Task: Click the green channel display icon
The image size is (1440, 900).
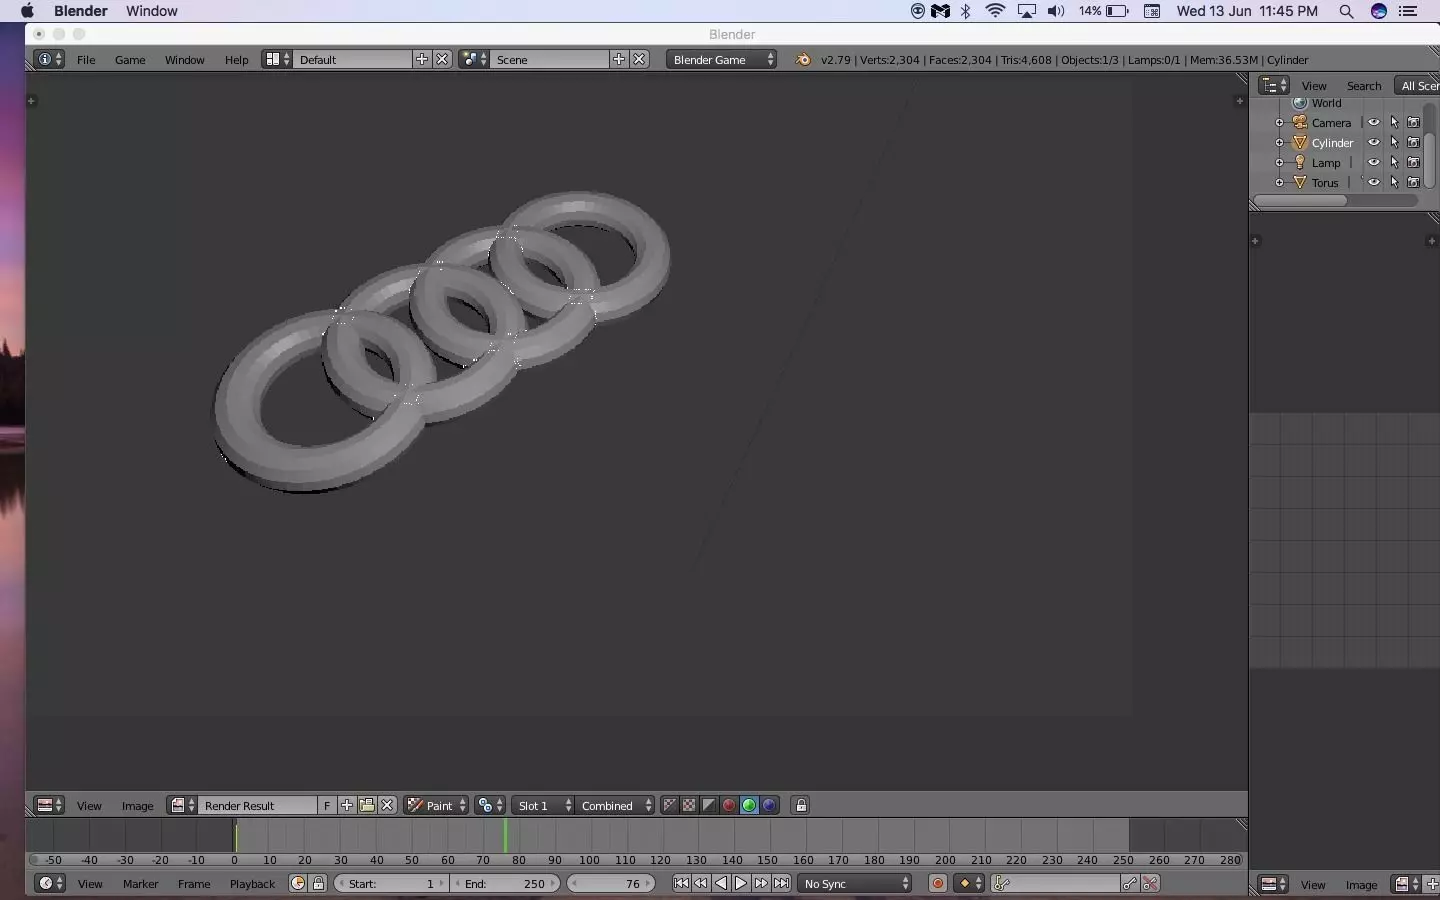Action: point(749,805)
